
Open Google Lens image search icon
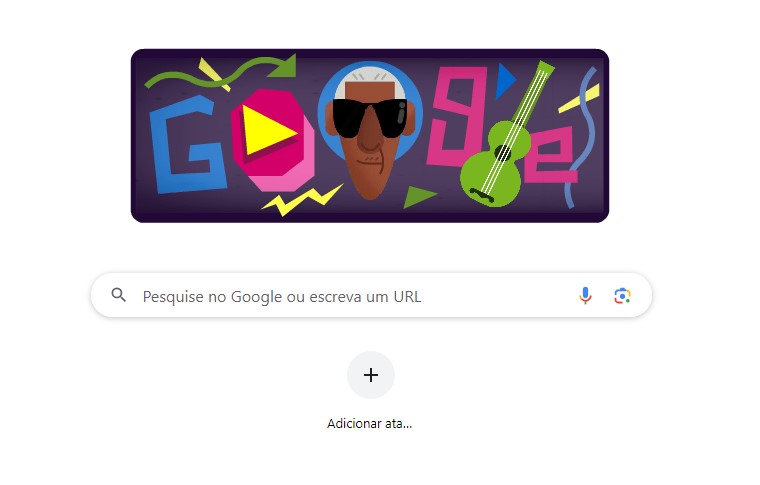click(x=622, y=296)
